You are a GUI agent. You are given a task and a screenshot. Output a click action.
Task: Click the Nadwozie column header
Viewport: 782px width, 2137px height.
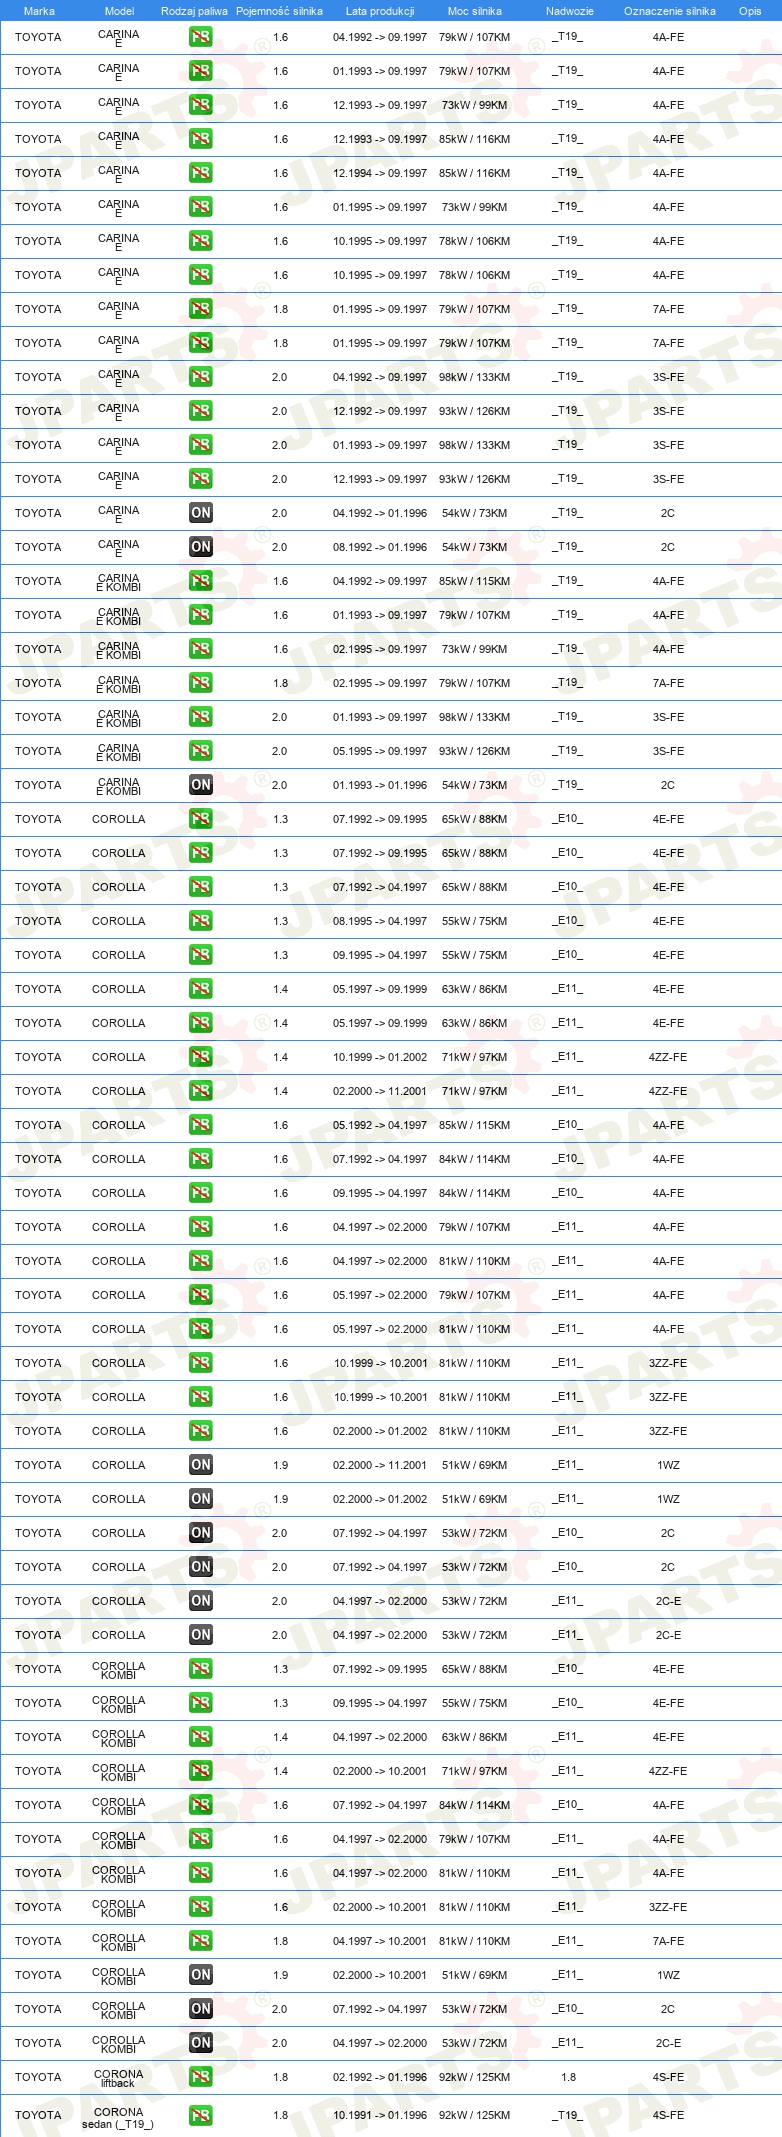pyautogui.click(x=570, y=11)
